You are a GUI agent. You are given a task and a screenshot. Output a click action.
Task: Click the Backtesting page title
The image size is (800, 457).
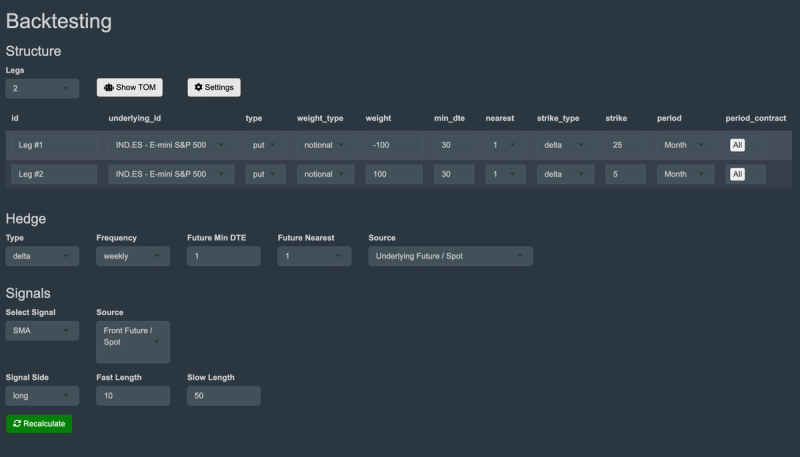[x=59, y=21]
